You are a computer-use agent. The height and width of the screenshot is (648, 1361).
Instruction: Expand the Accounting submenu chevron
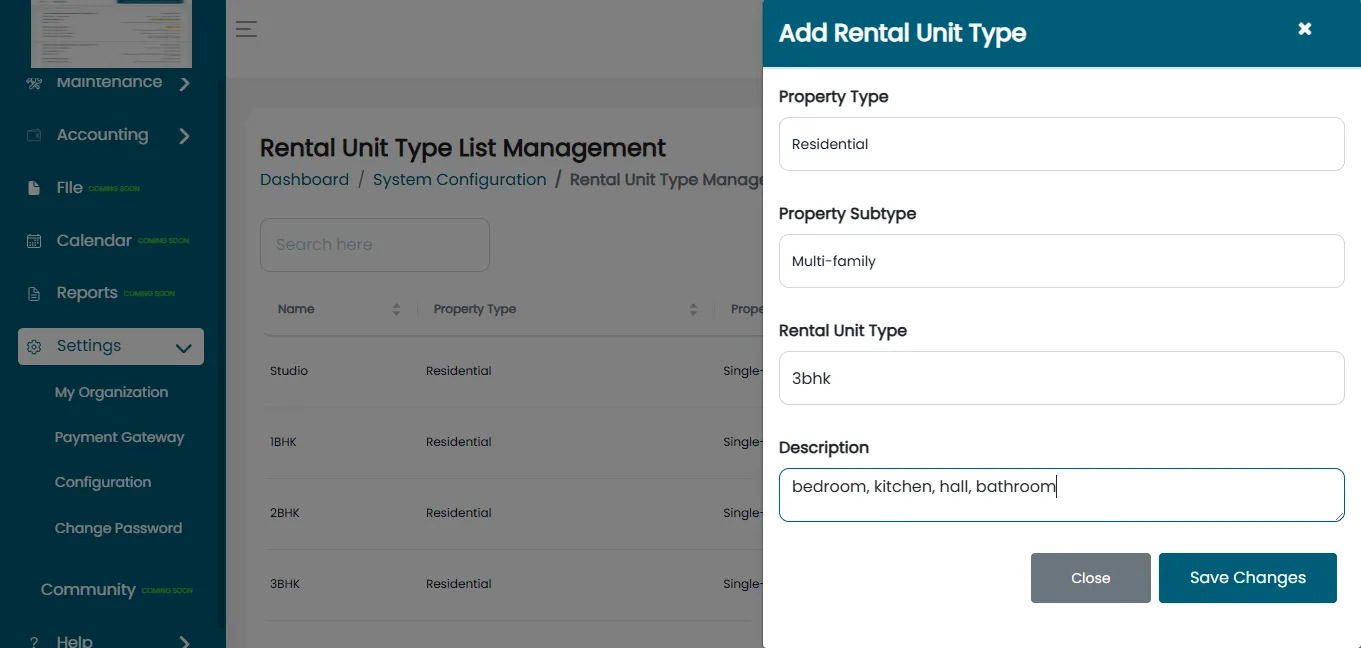click(x=184, y=136)
